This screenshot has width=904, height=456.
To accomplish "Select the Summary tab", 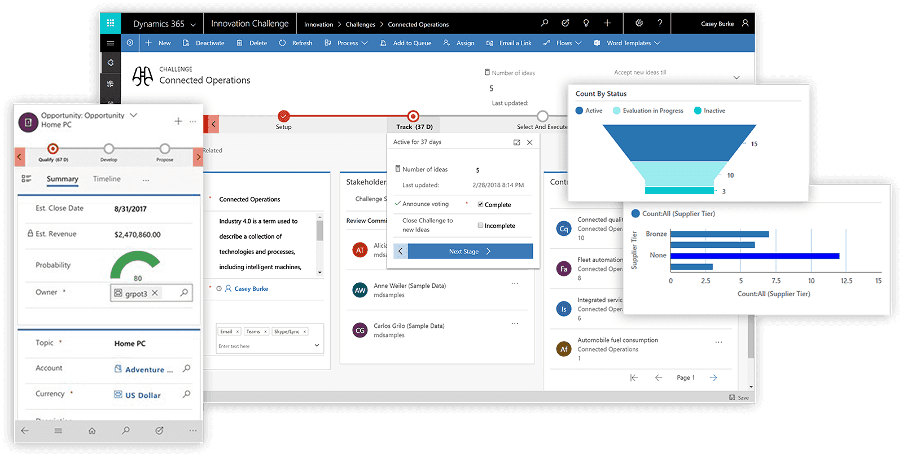I will pyautogui.click(x=62, y=179).
